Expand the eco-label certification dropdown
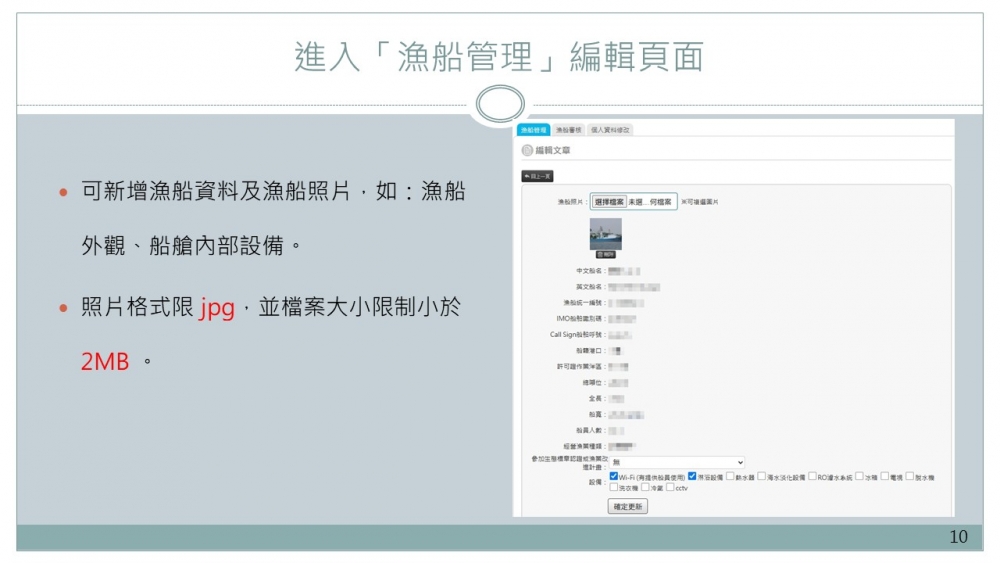 click(x=677, y=462)
